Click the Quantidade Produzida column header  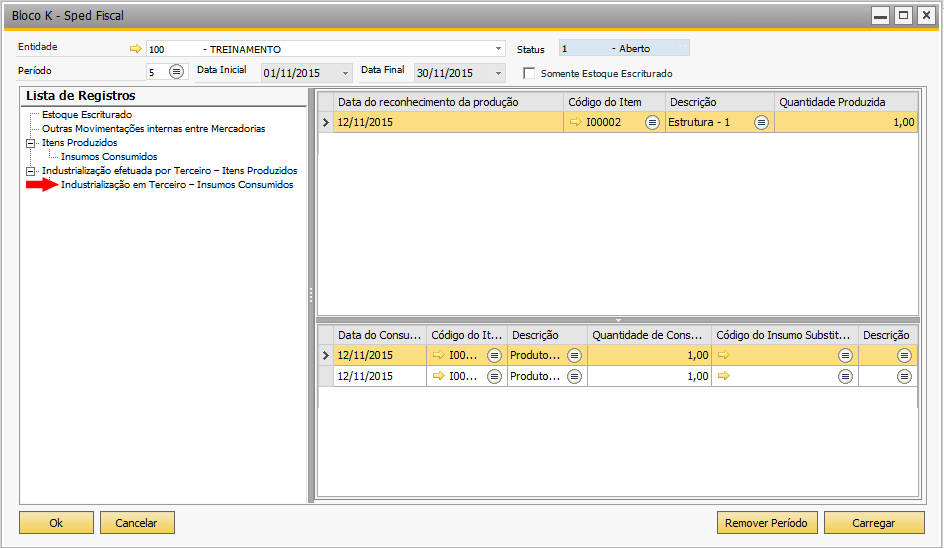(846, 102)
